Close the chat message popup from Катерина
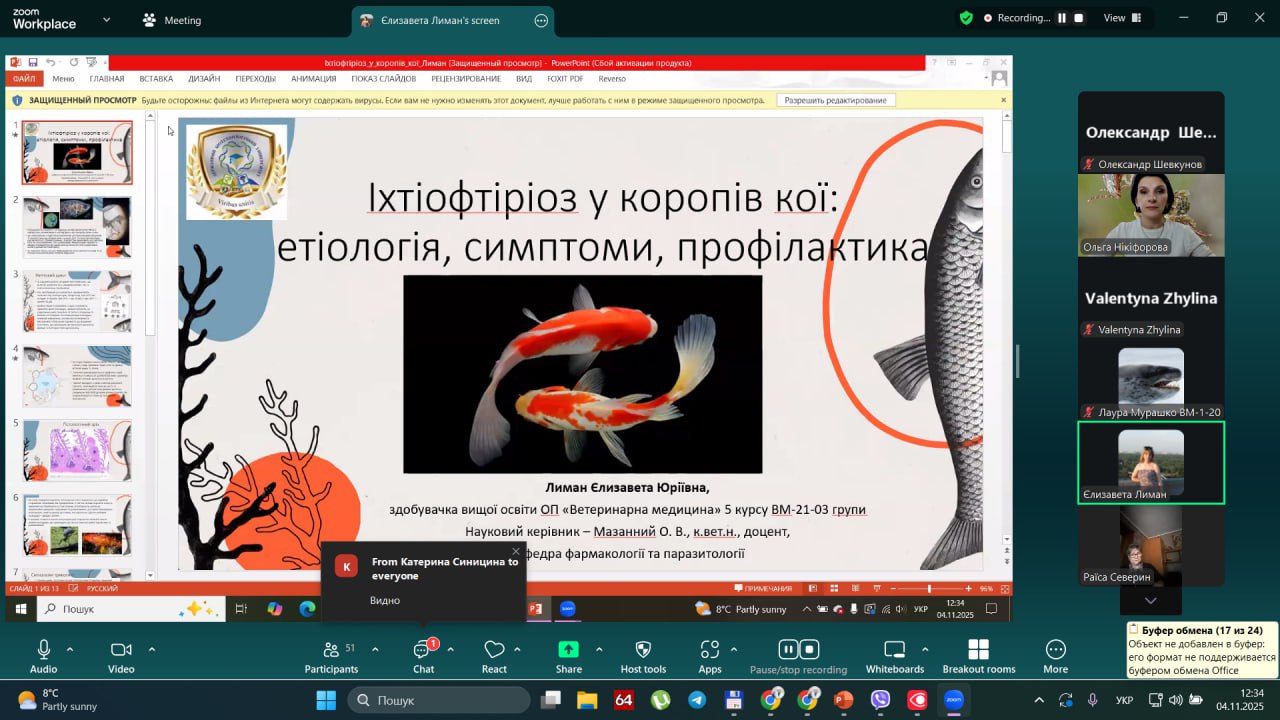This screenshot has width=1280, height=720. pos(516,551)
